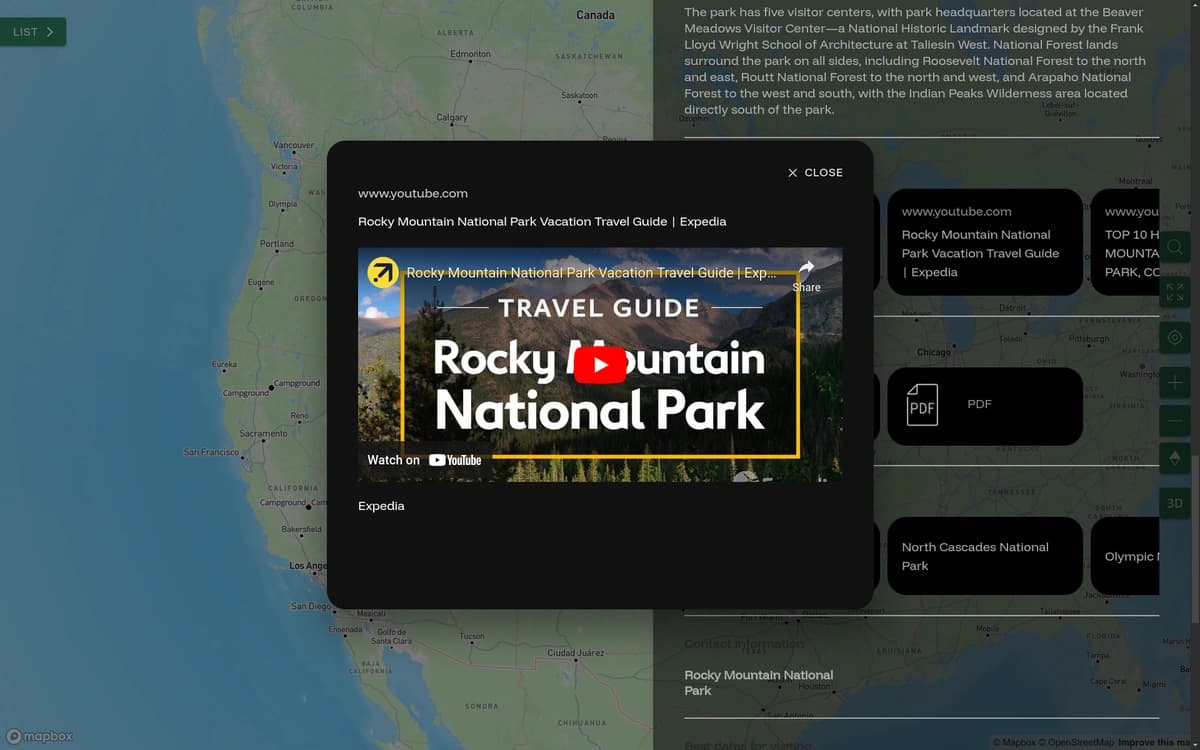Zoom out the map with minus button

click(x=1175, y=421)
